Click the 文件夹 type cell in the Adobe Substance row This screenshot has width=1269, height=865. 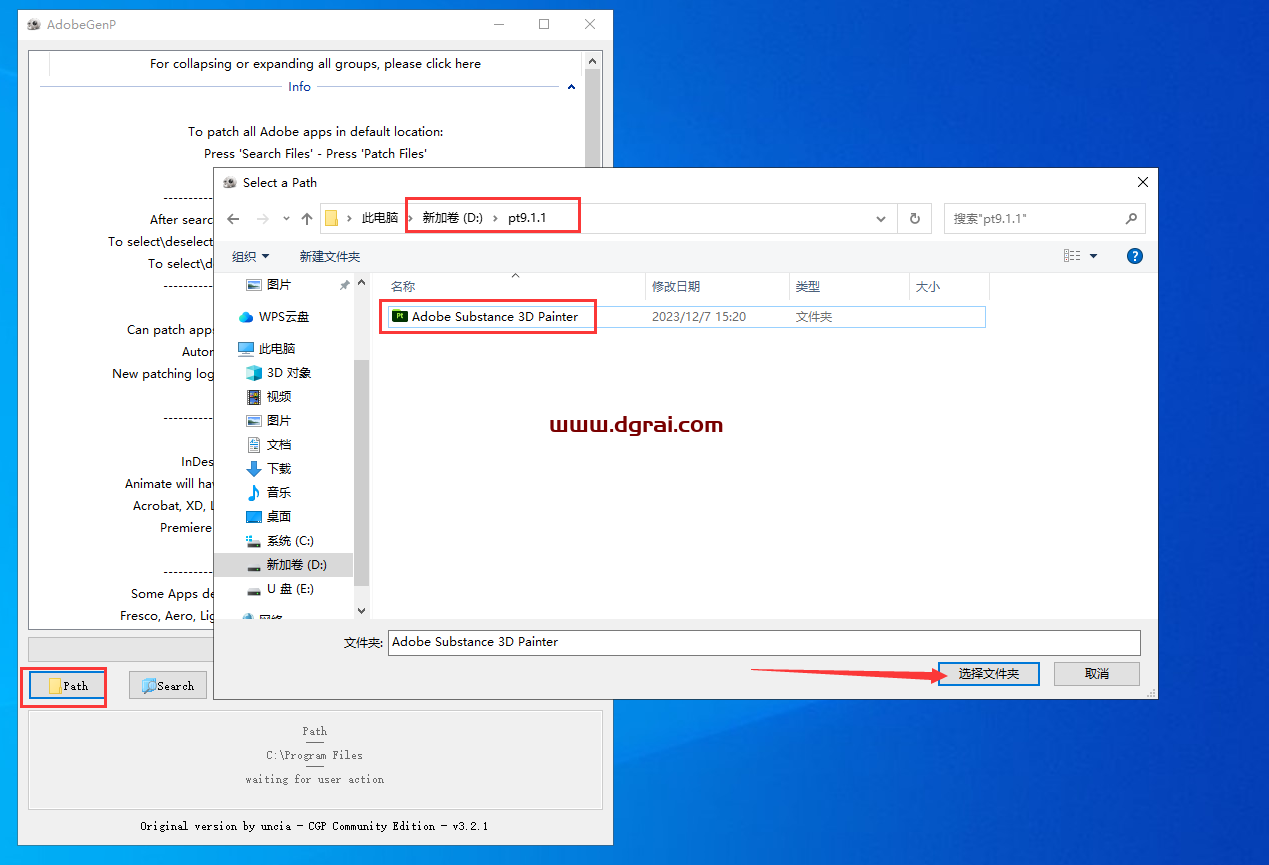pyautogui.click(x=814, y=317)
